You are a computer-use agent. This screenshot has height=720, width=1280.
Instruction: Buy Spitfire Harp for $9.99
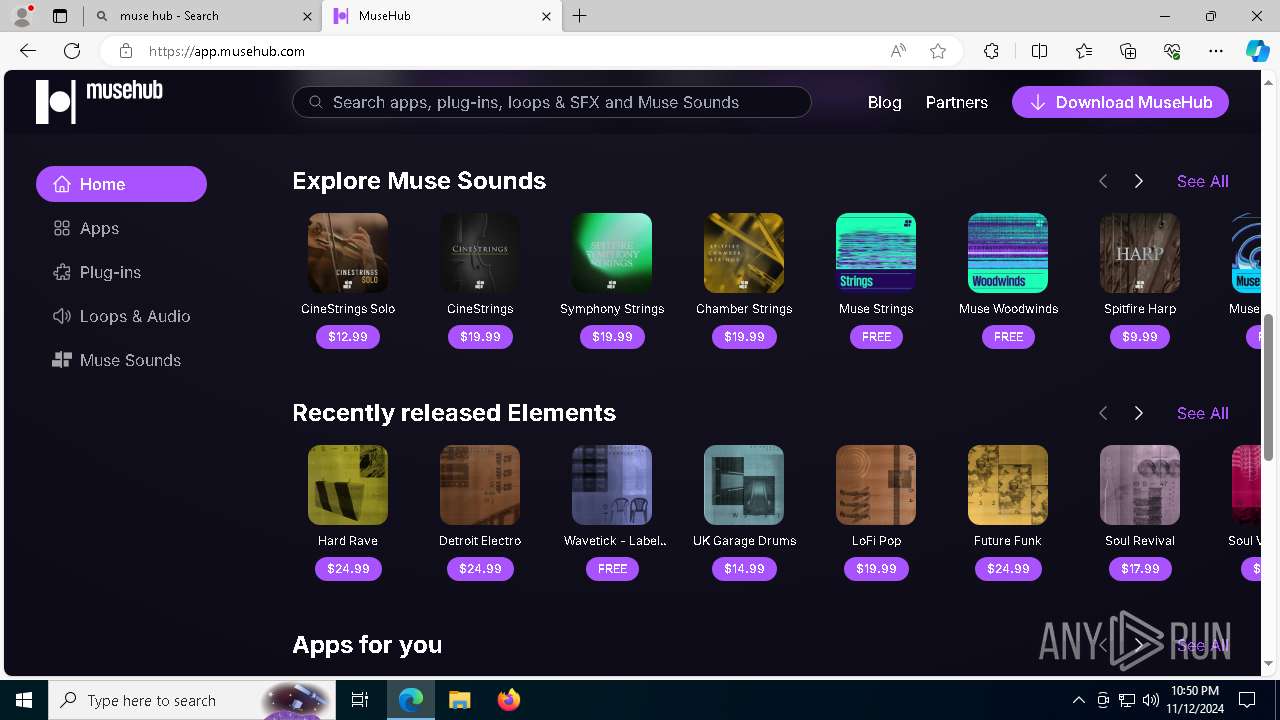pos(1140,337)
